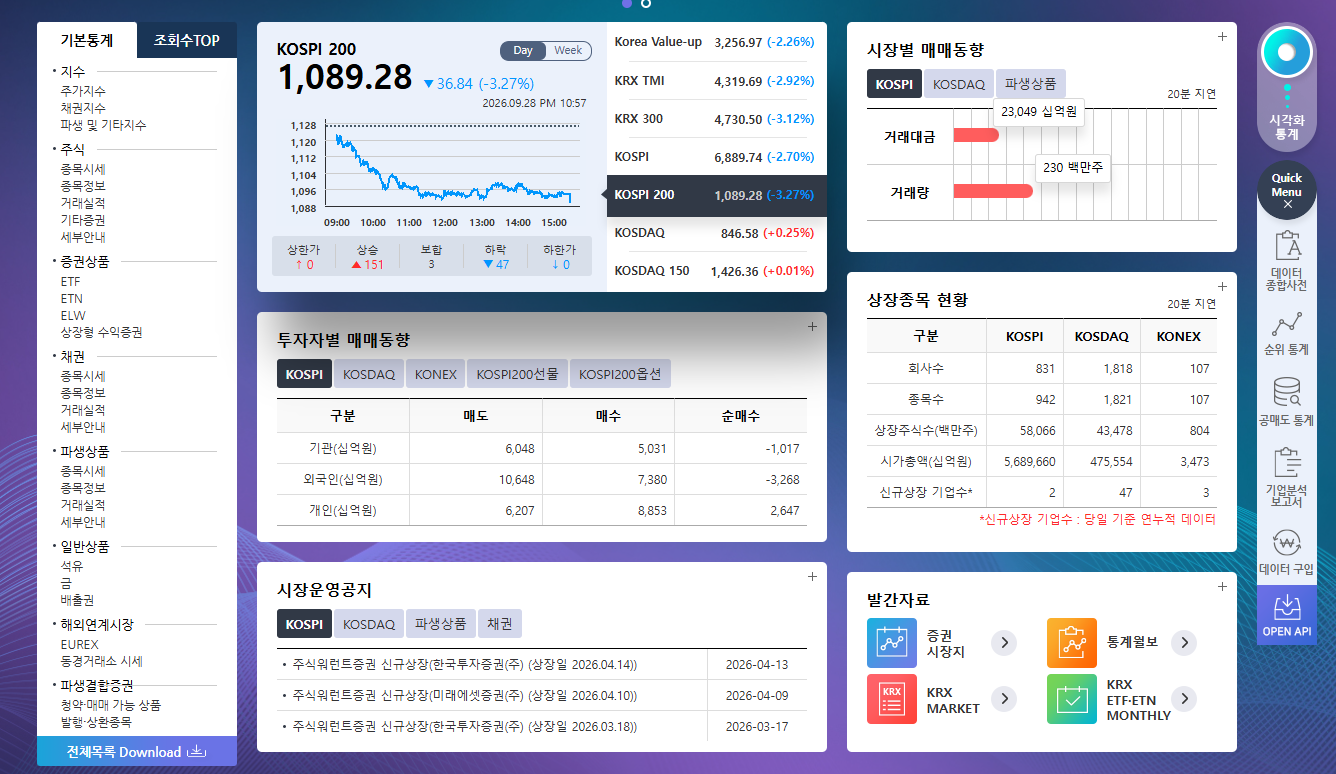Viewport: 1336px width, 774px height.
Task: Open the ETF link under 증권상품
Action: pyautogui.click(x=70, y=282)
